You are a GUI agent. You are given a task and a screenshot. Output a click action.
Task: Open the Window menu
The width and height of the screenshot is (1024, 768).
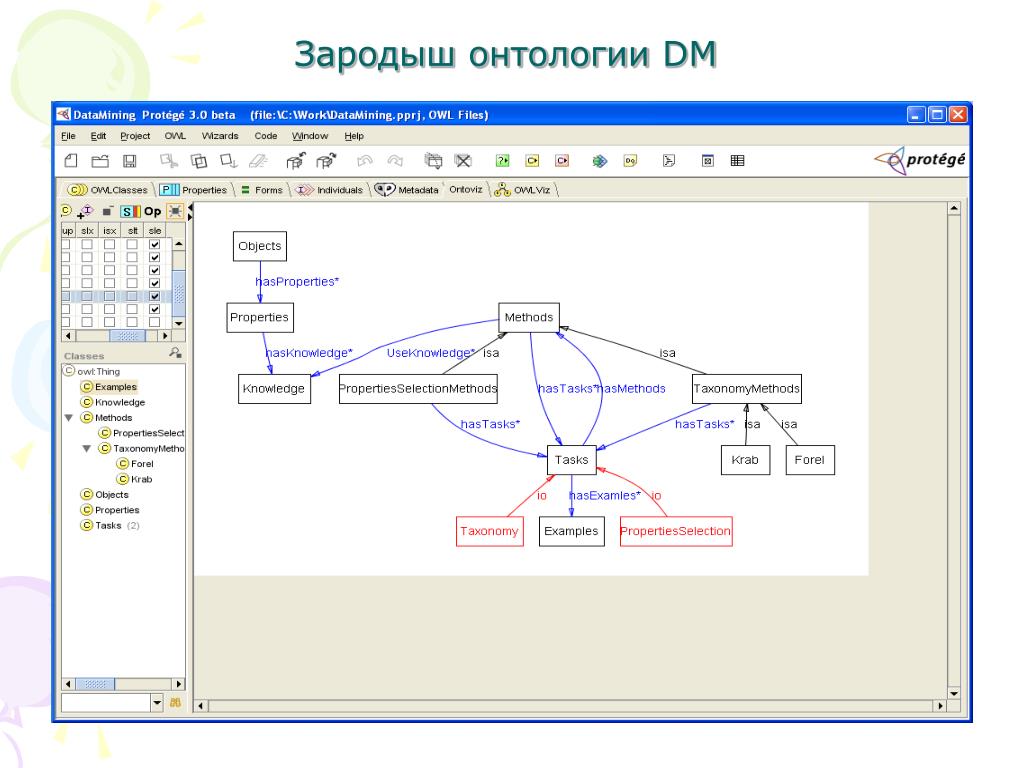coord(310,136)
